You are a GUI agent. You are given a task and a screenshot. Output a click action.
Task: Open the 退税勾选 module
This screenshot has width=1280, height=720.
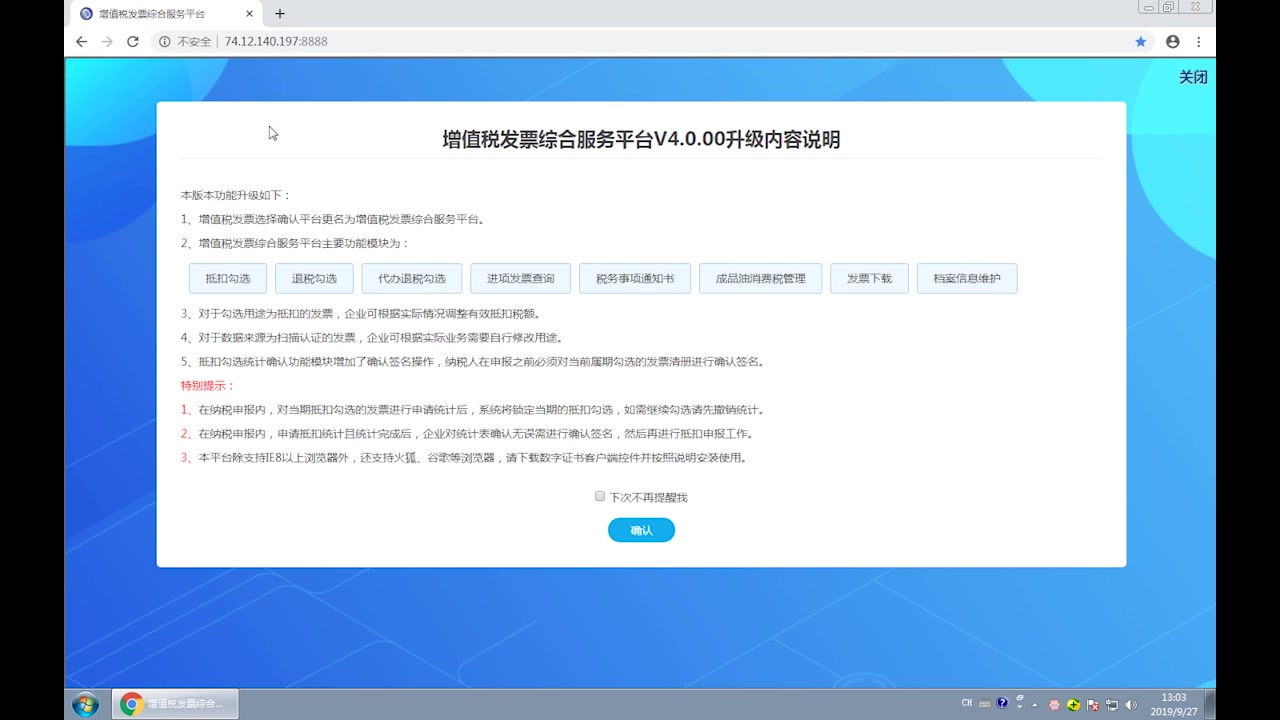click(x=314, y=278)
